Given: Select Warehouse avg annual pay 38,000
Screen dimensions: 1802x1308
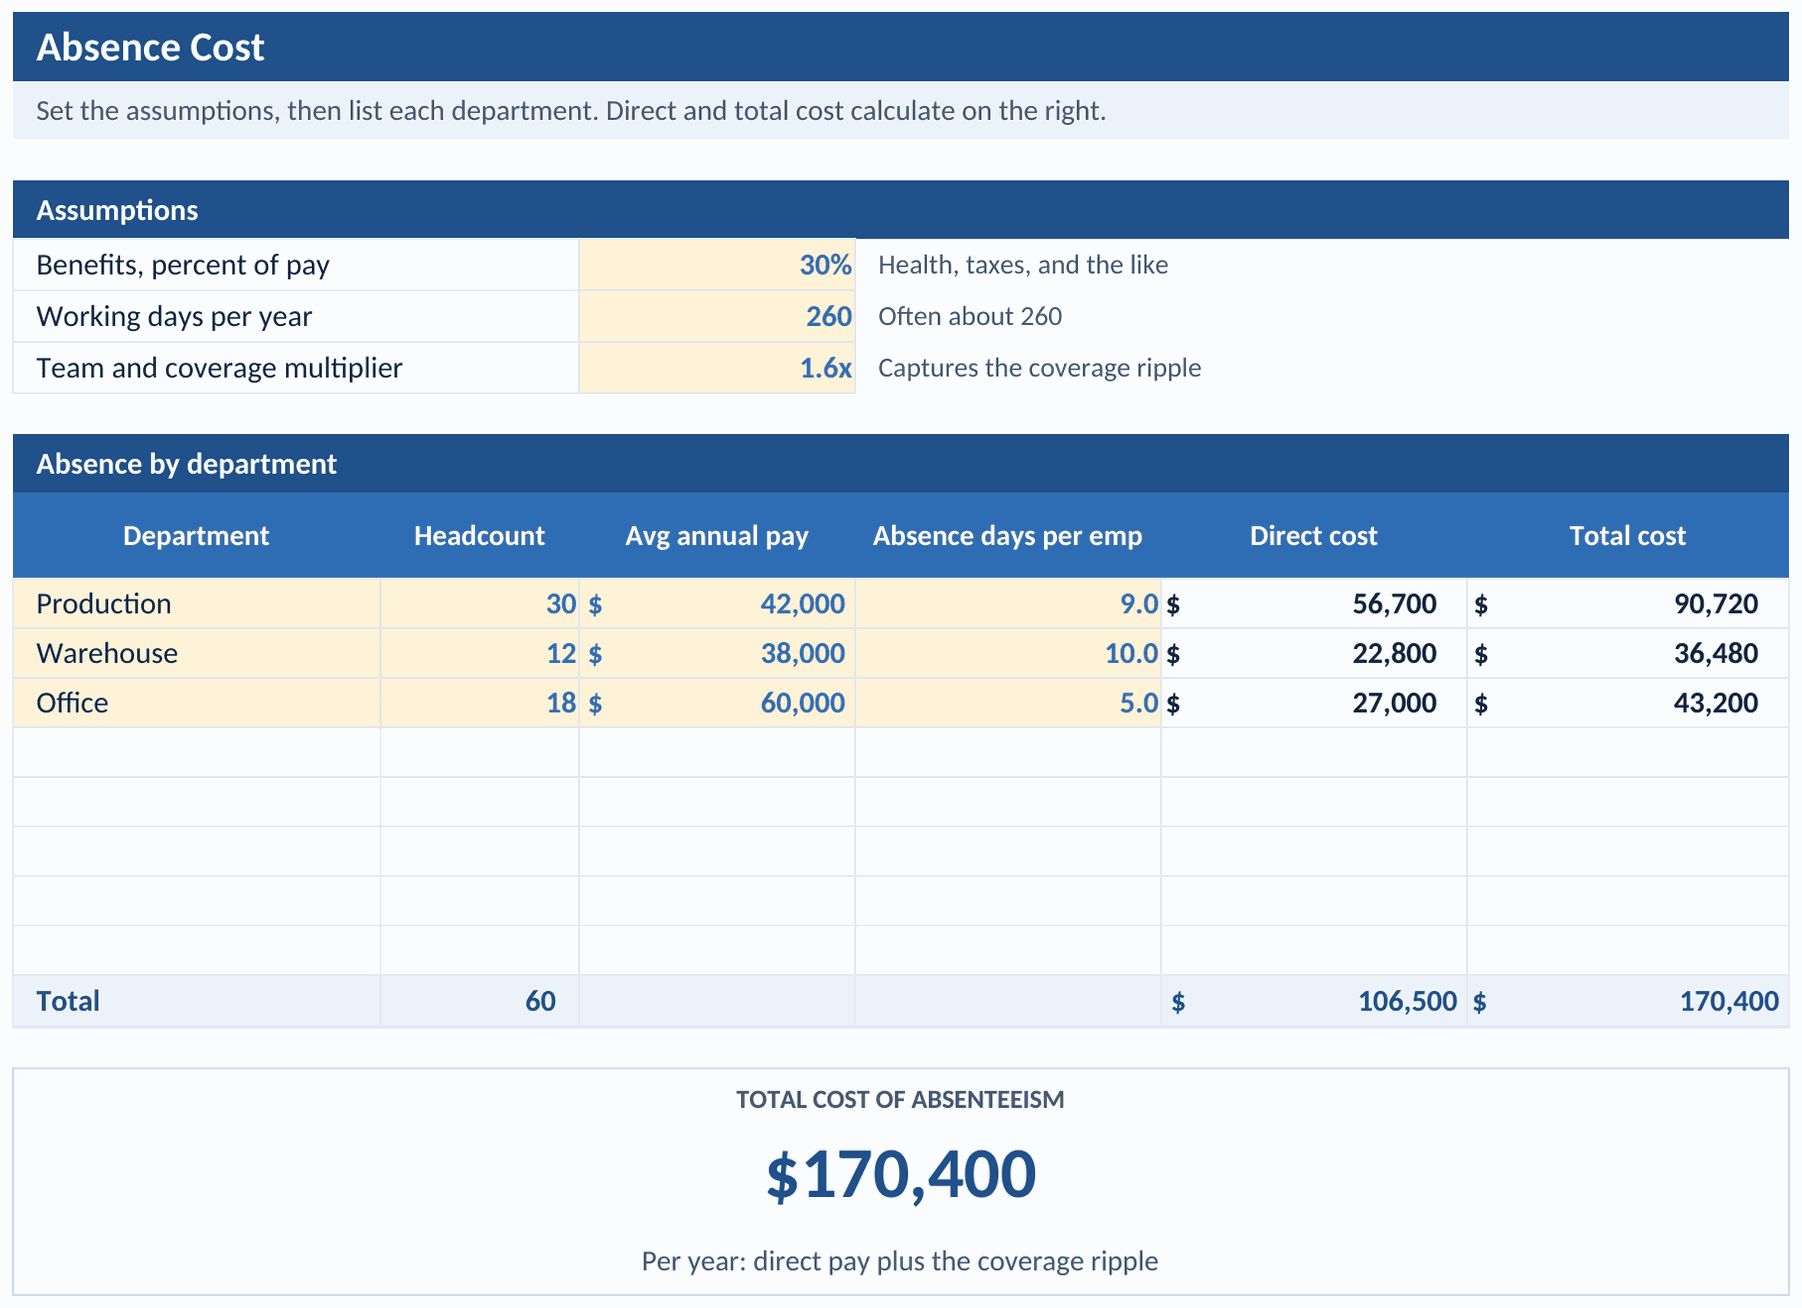Looking at the screenshot, I should tap(717, 654).
